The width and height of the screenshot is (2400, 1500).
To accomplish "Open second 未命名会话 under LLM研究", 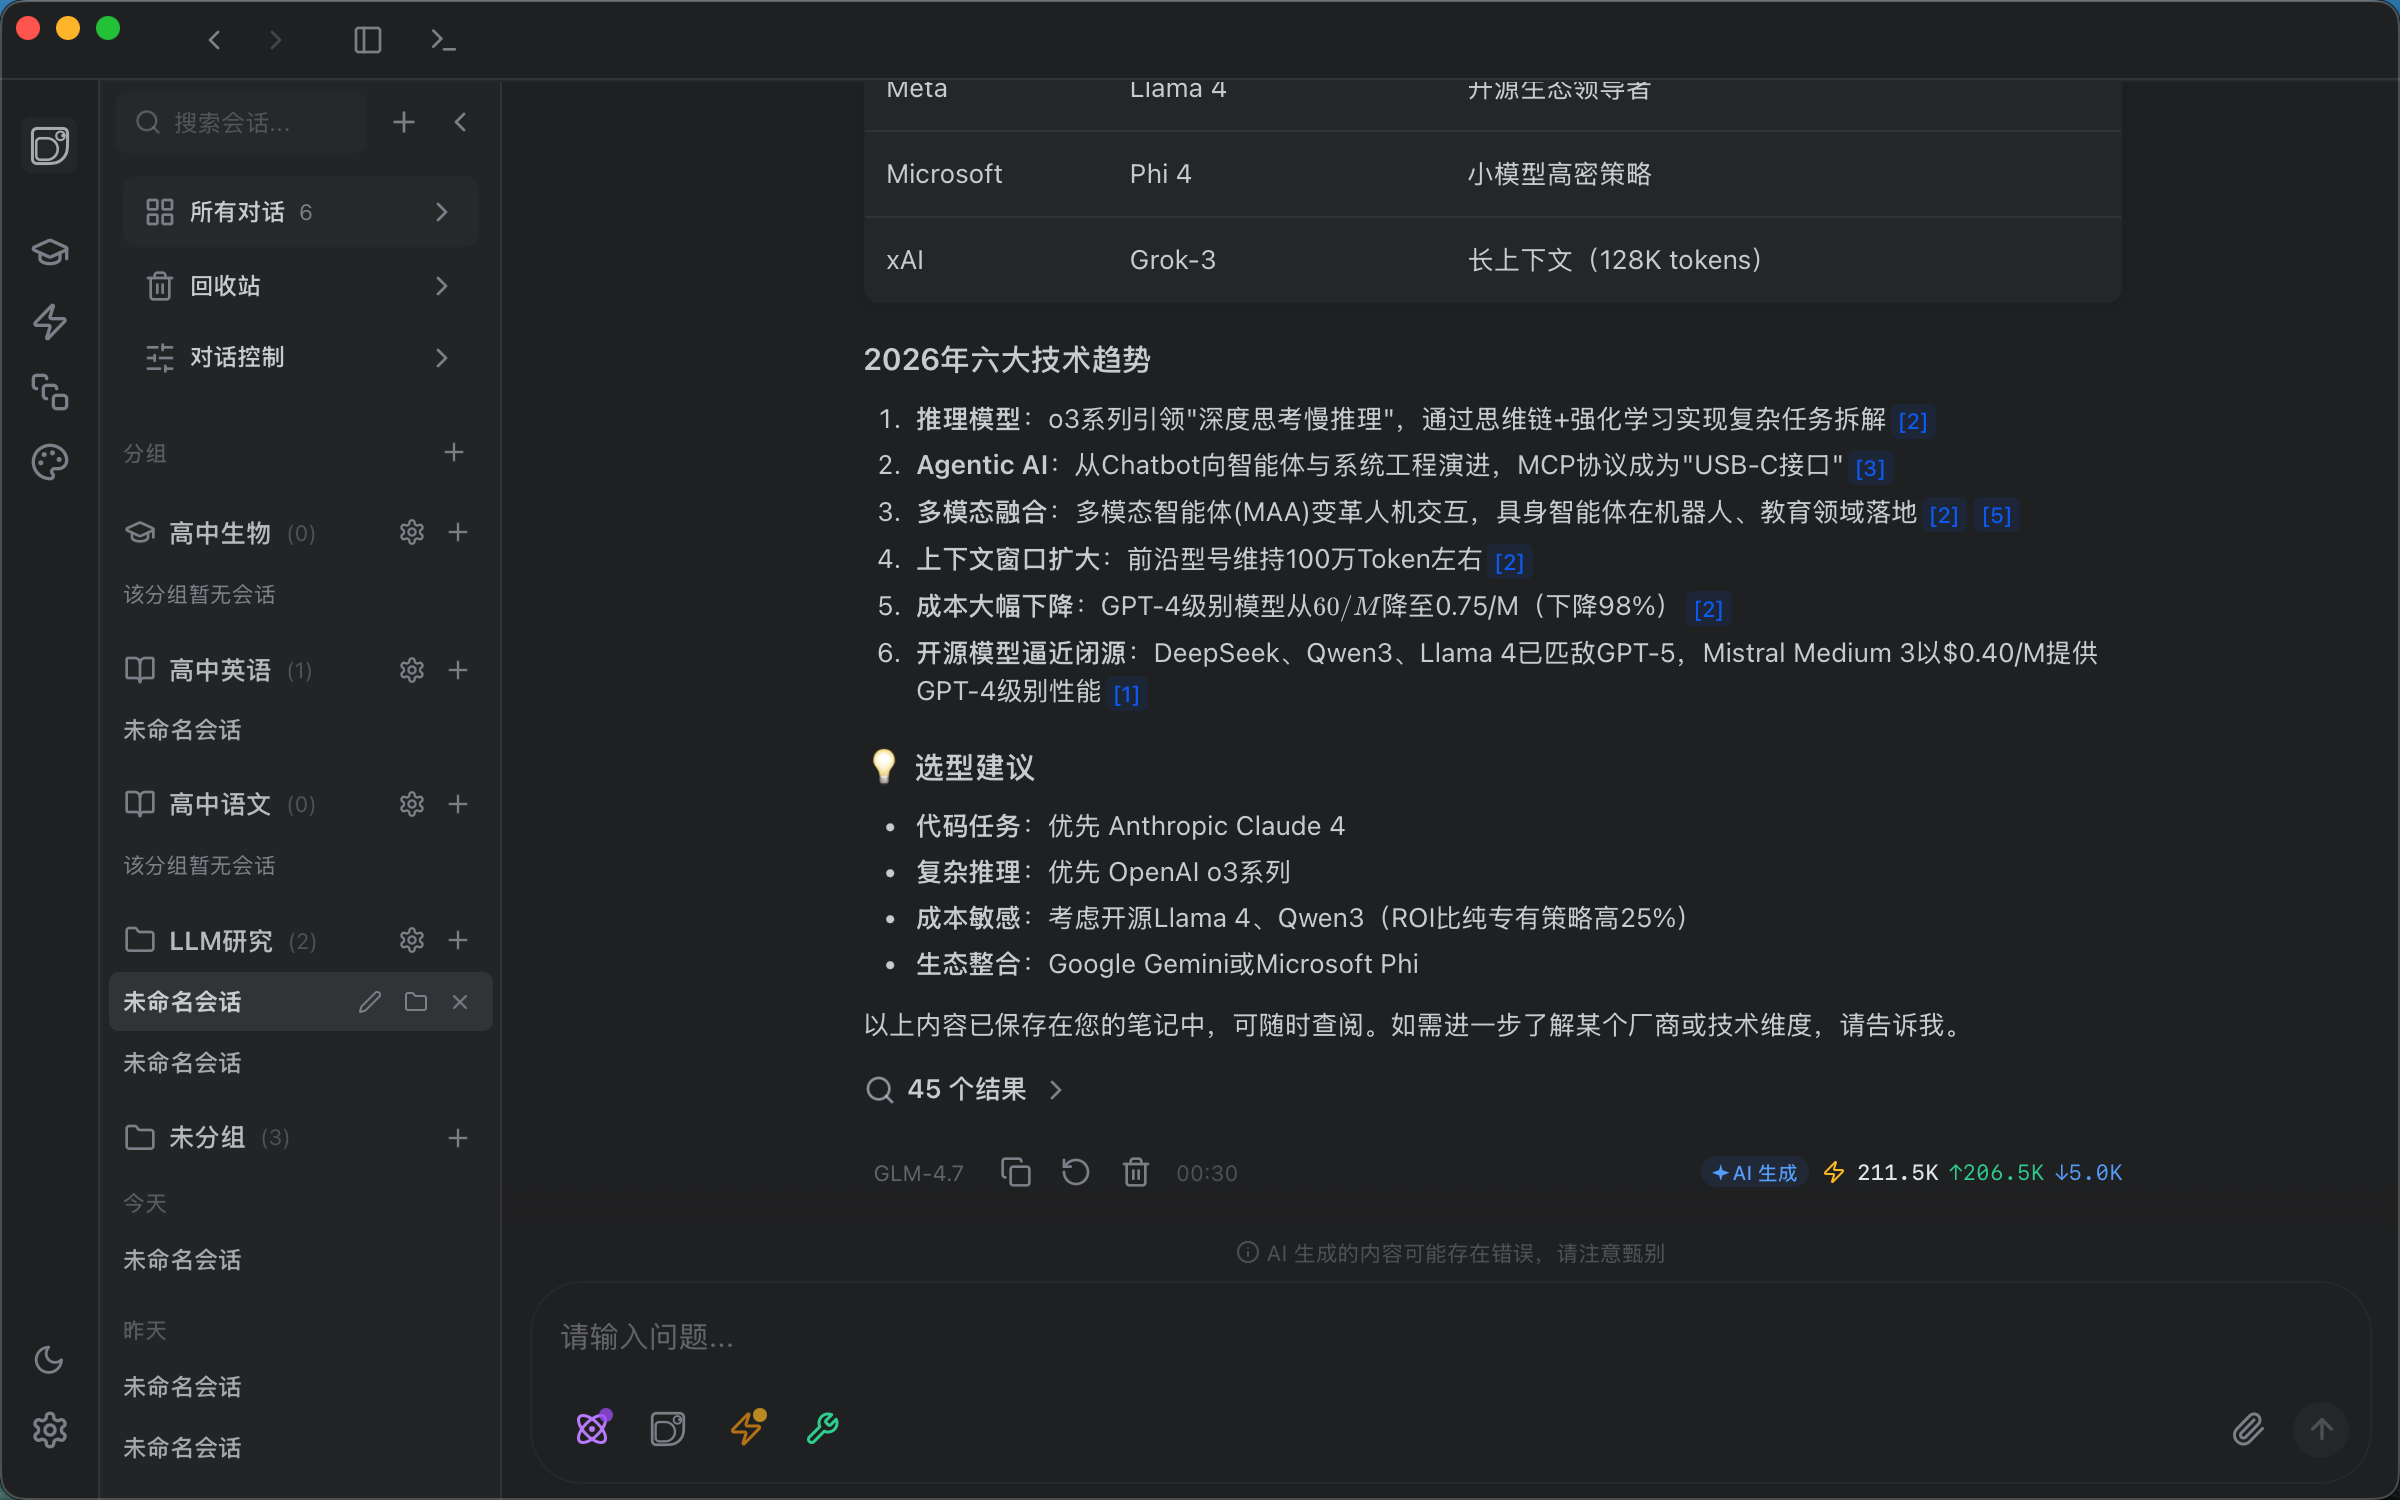I will (300, 1063).
